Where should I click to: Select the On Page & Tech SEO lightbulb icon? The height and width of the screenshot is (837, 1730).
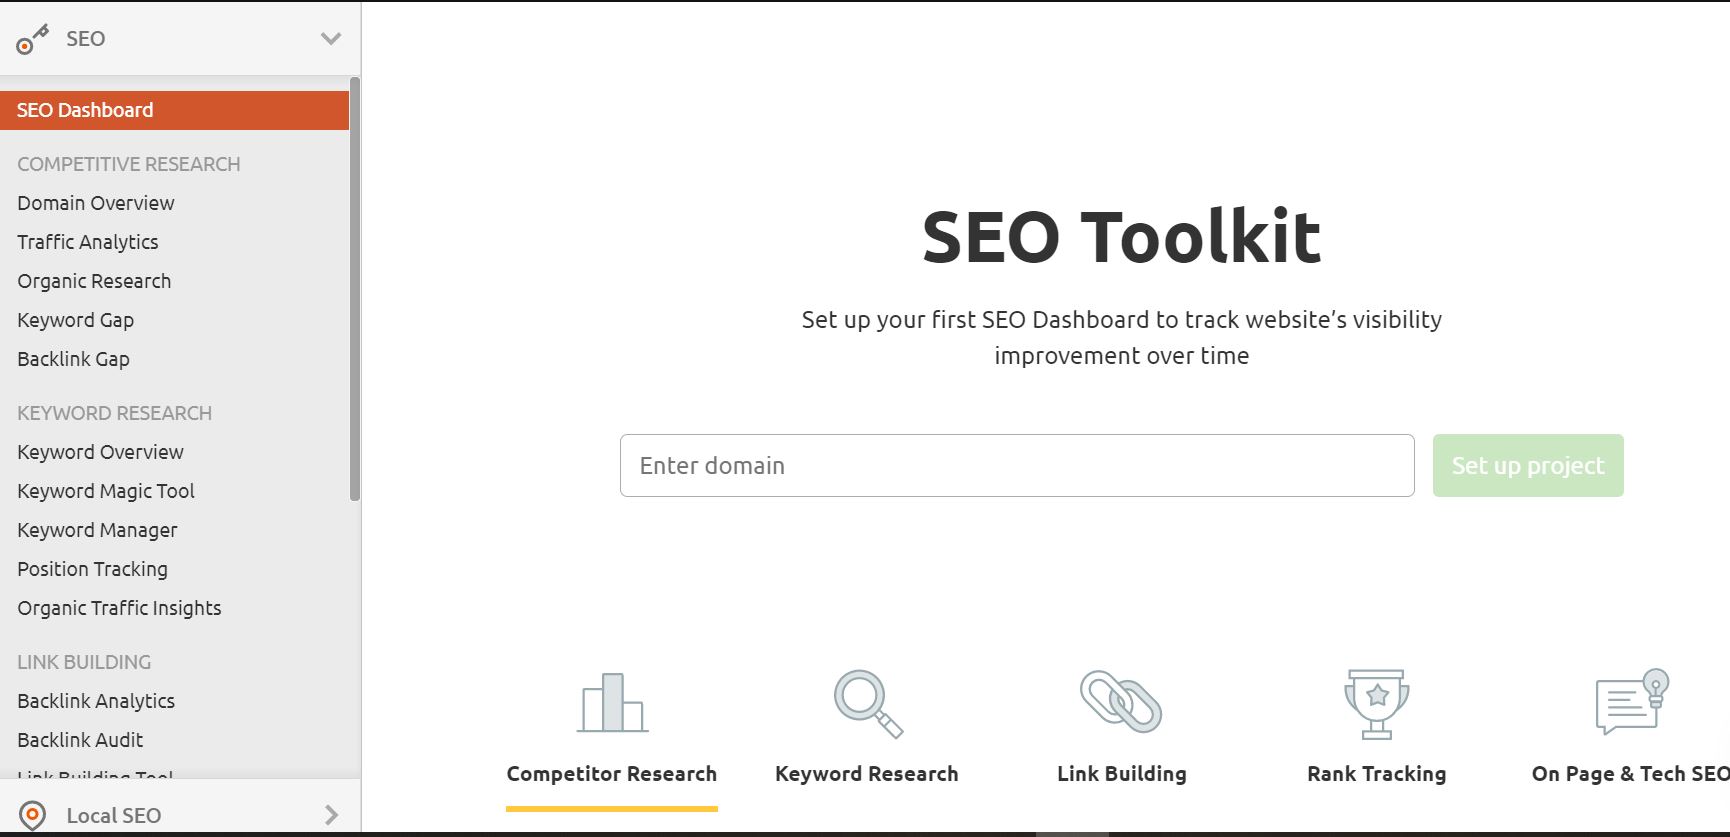[1632, 702]
